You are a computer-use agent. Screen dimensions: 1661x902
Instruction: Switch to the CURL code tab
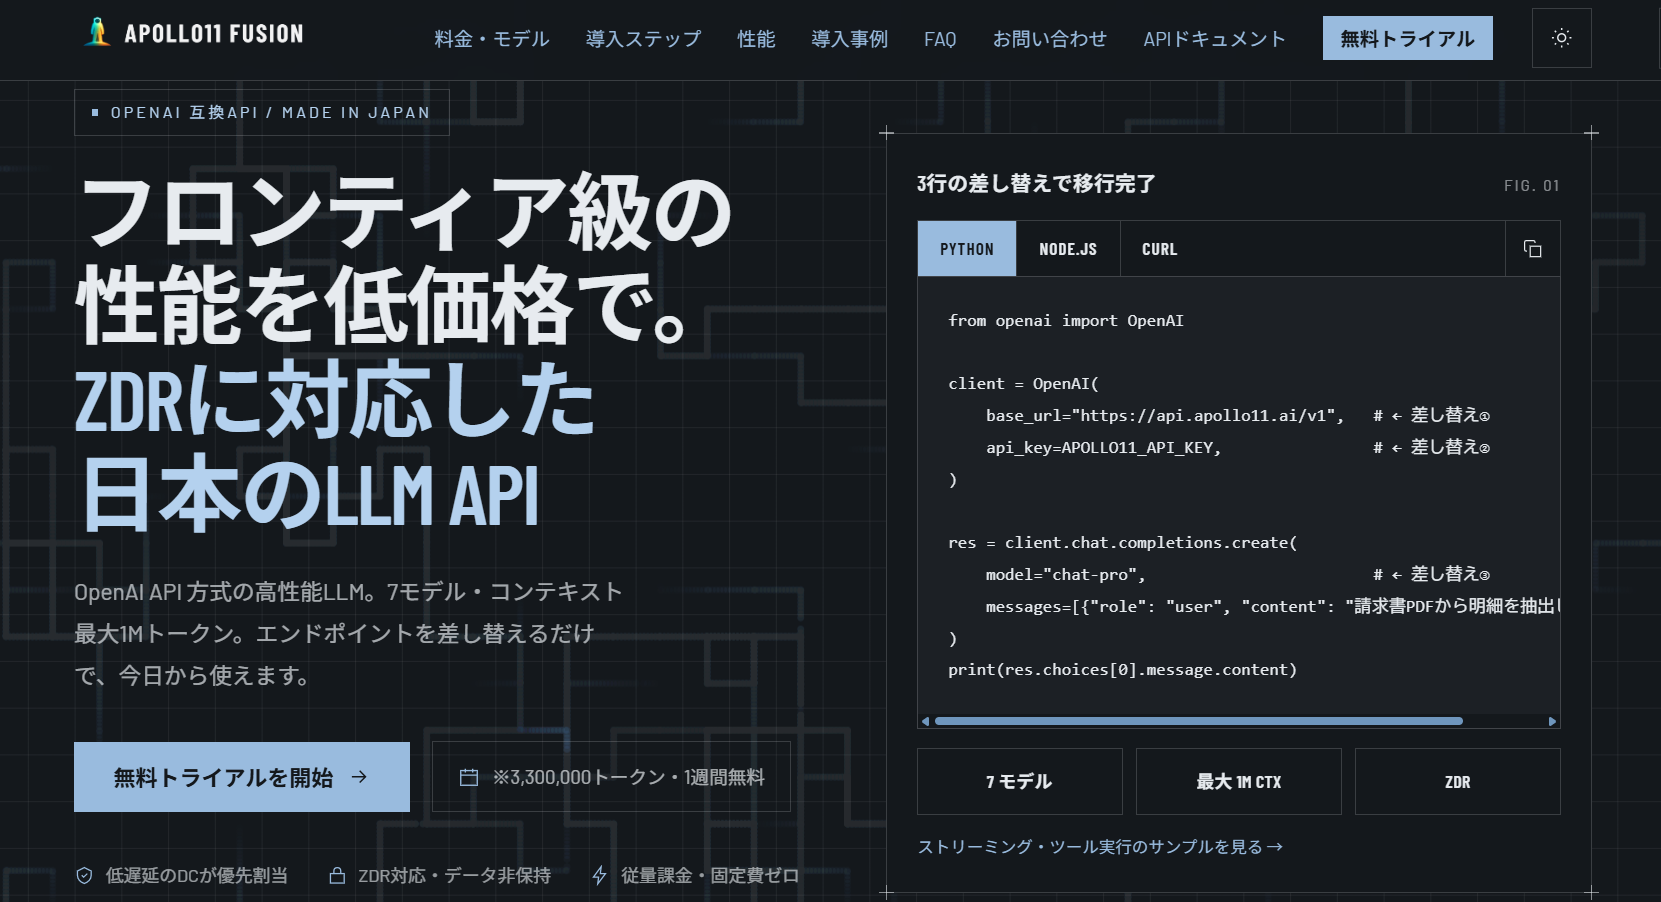click(1160, 249)
